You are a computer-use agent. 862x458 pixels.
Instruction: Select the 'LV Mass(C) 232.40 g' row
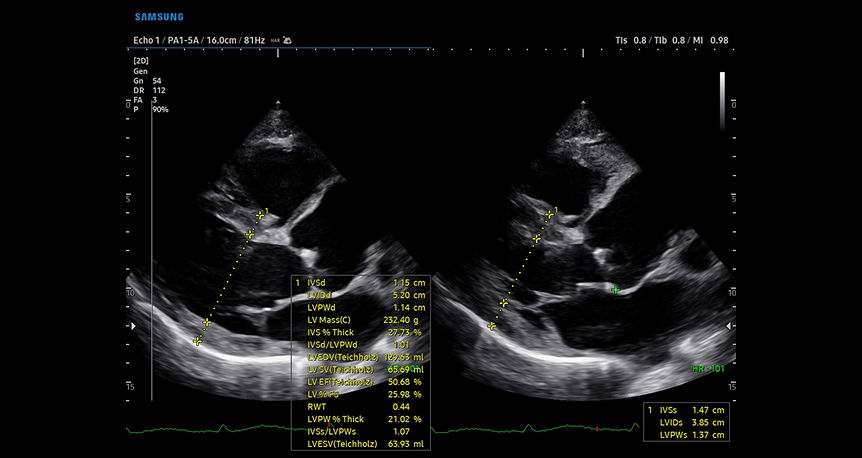tap(361, 320)
